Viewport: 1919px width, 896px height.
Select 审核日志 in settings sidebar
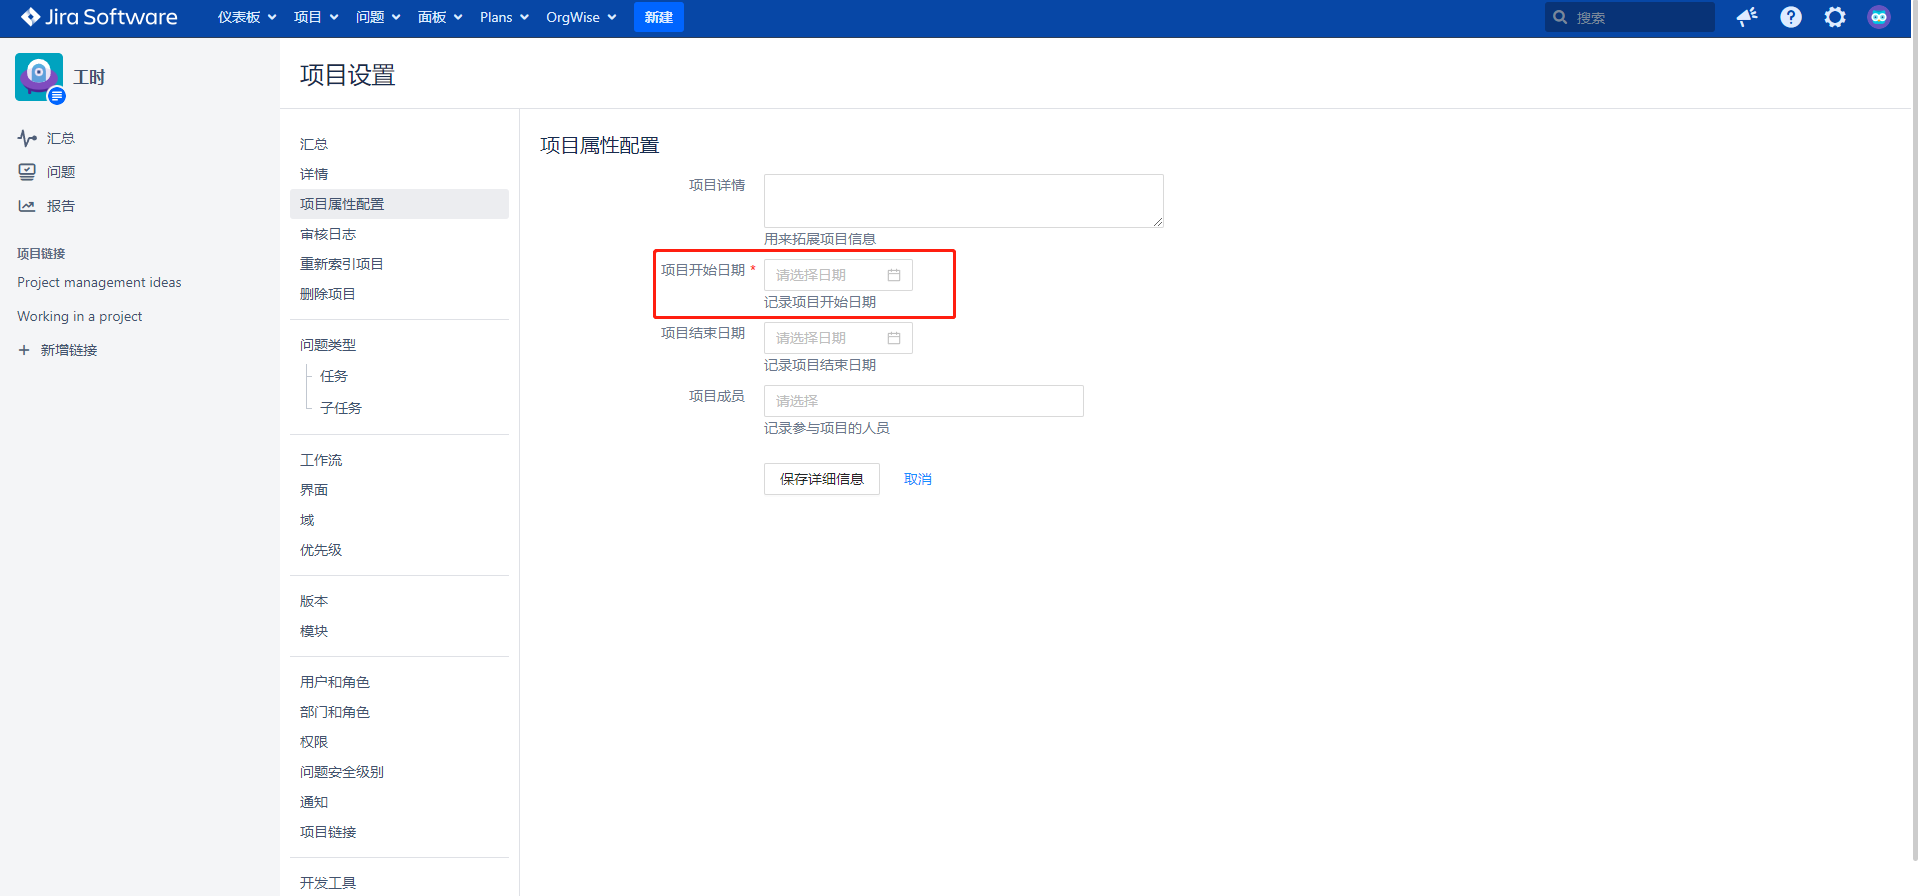pos(328,234)
